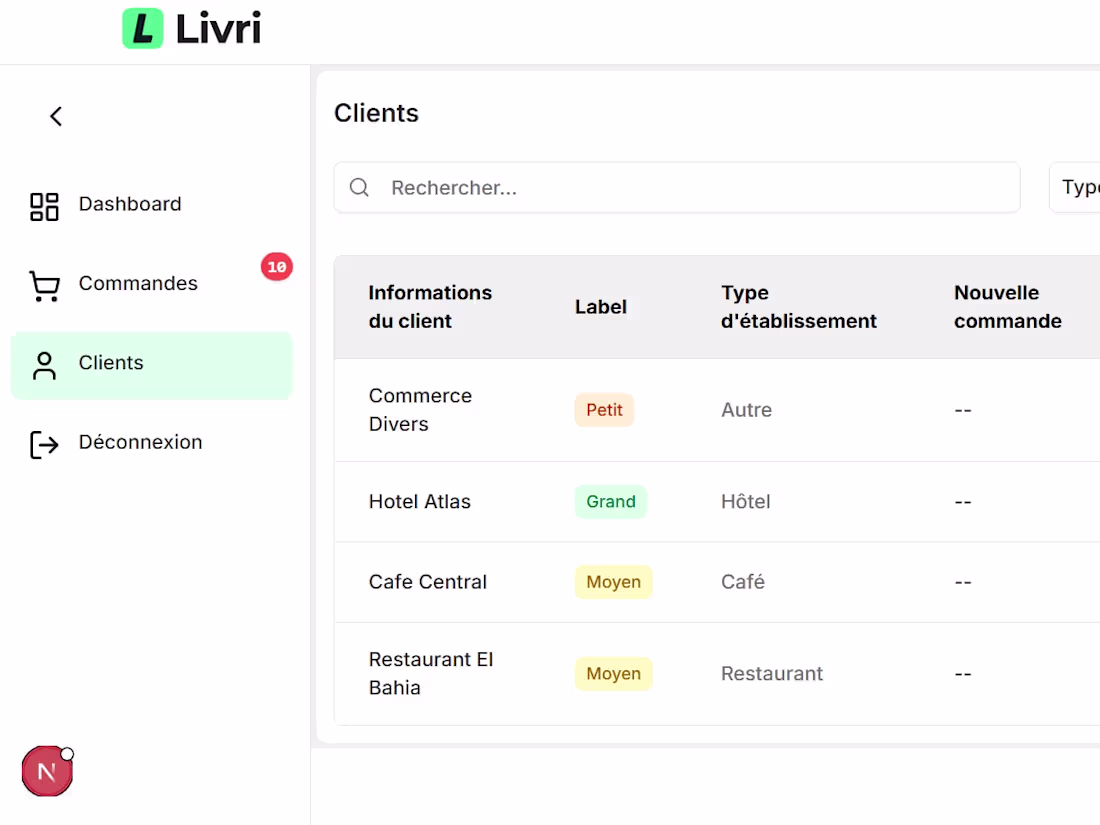Click the Déconnexion logout arrow icon

(44, 445)
